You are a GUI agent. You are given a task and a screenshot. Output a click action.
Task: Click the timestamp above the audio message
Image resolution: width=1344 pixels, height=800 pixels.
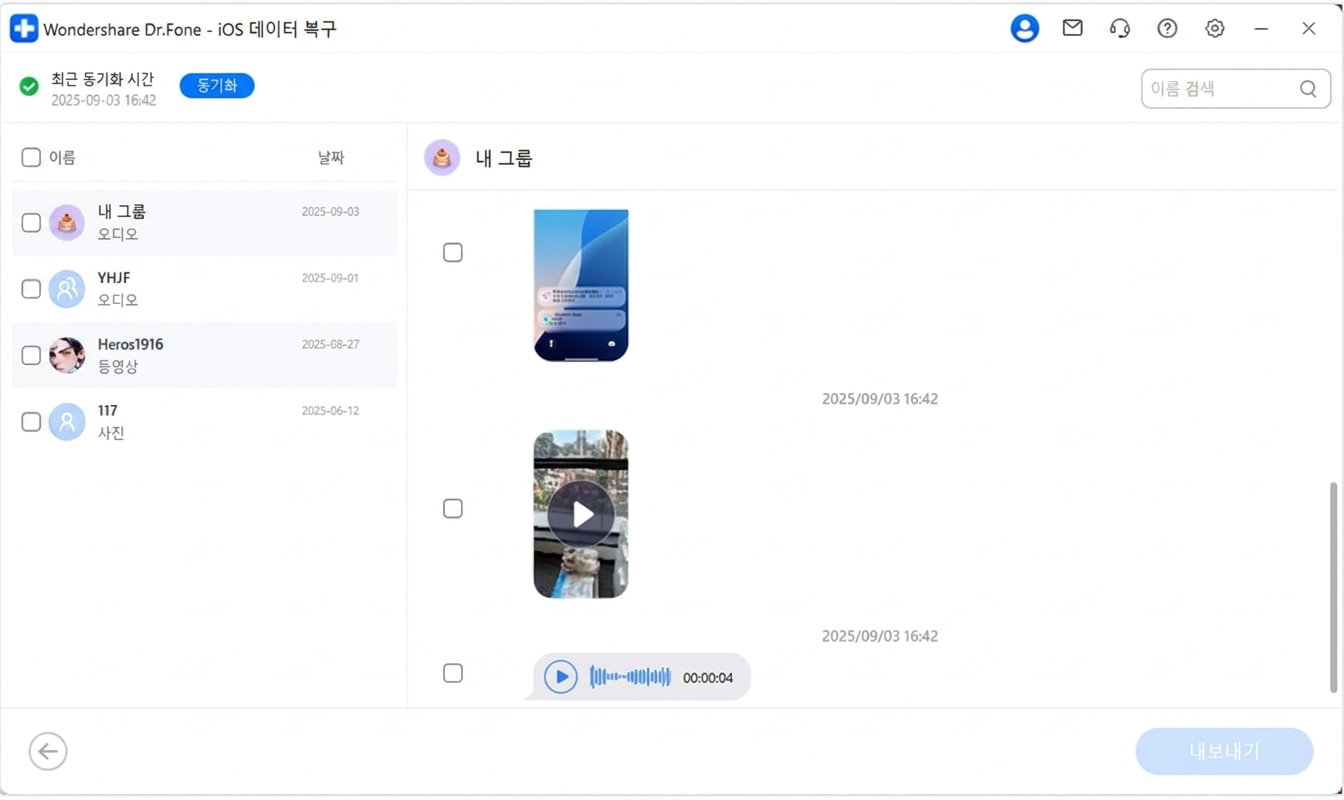tap(880, 636)
